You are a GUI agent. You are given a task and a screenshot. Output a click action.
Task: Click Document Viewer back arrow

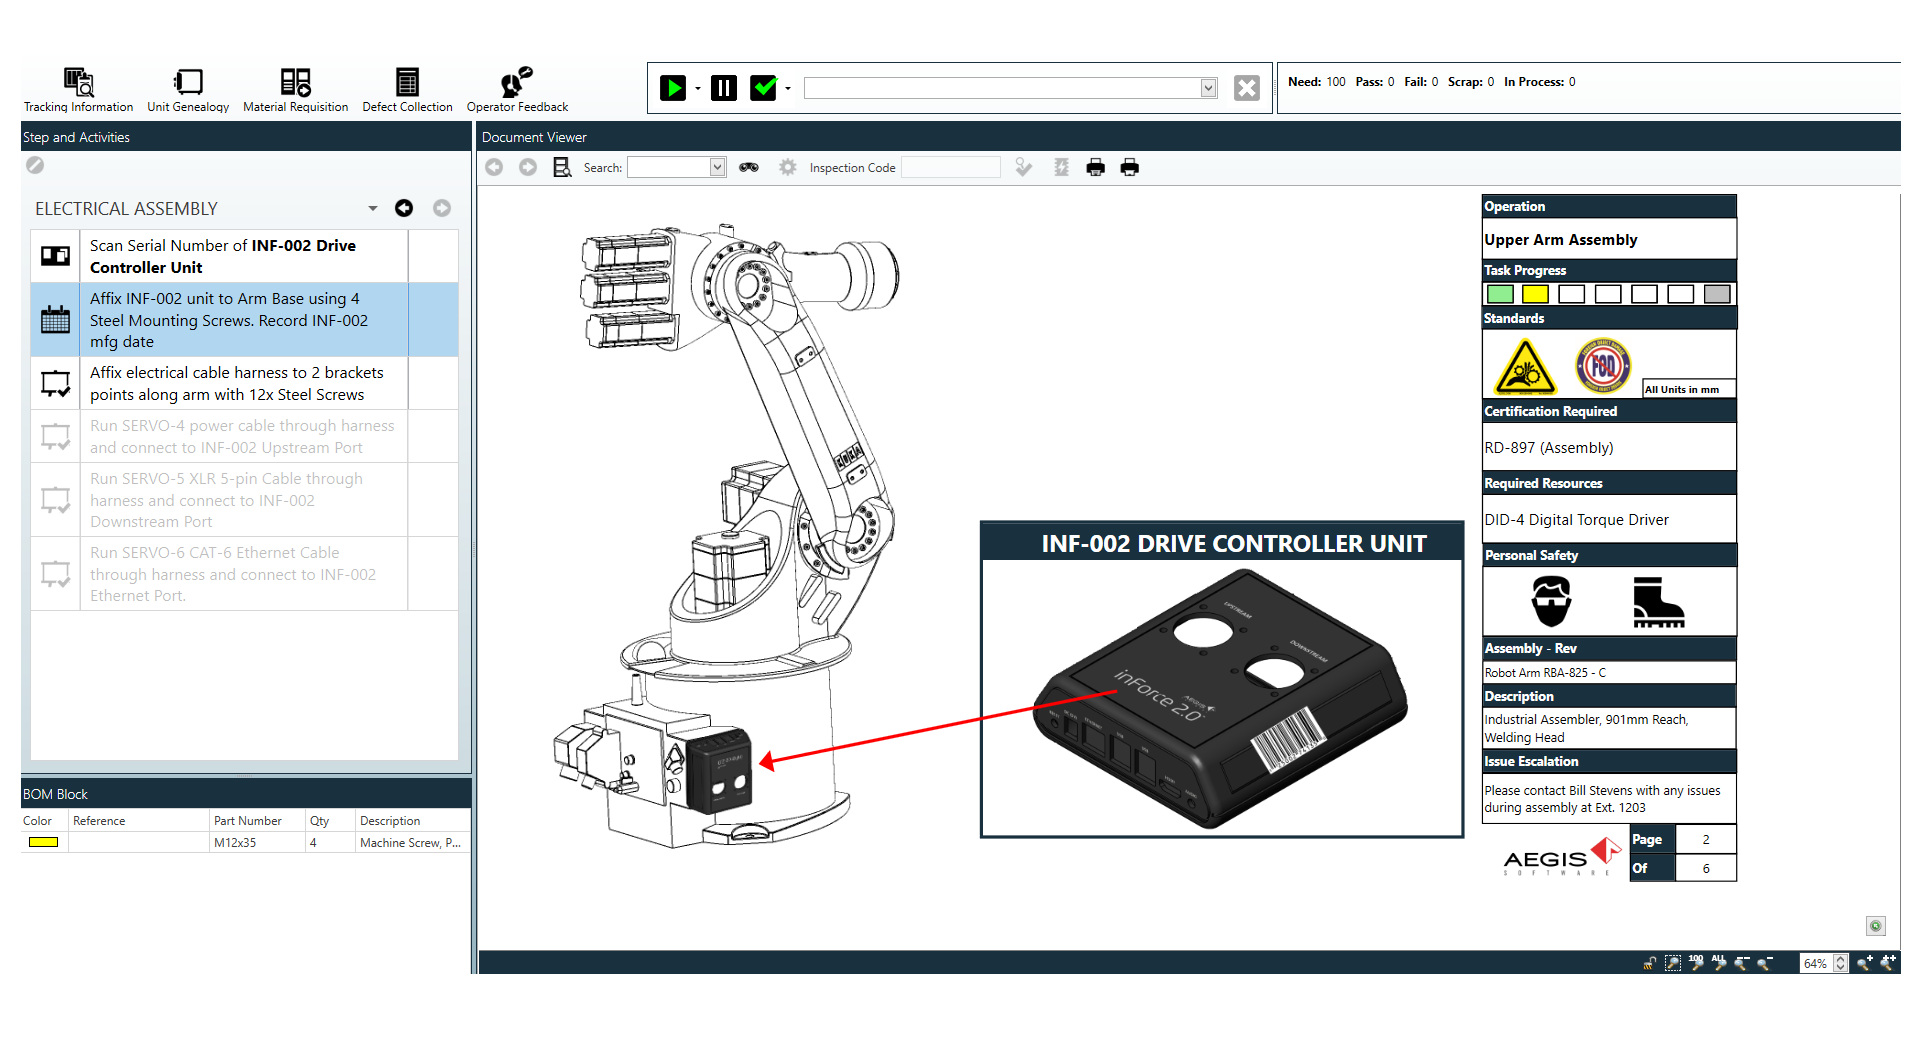click(x=494, y=167)
